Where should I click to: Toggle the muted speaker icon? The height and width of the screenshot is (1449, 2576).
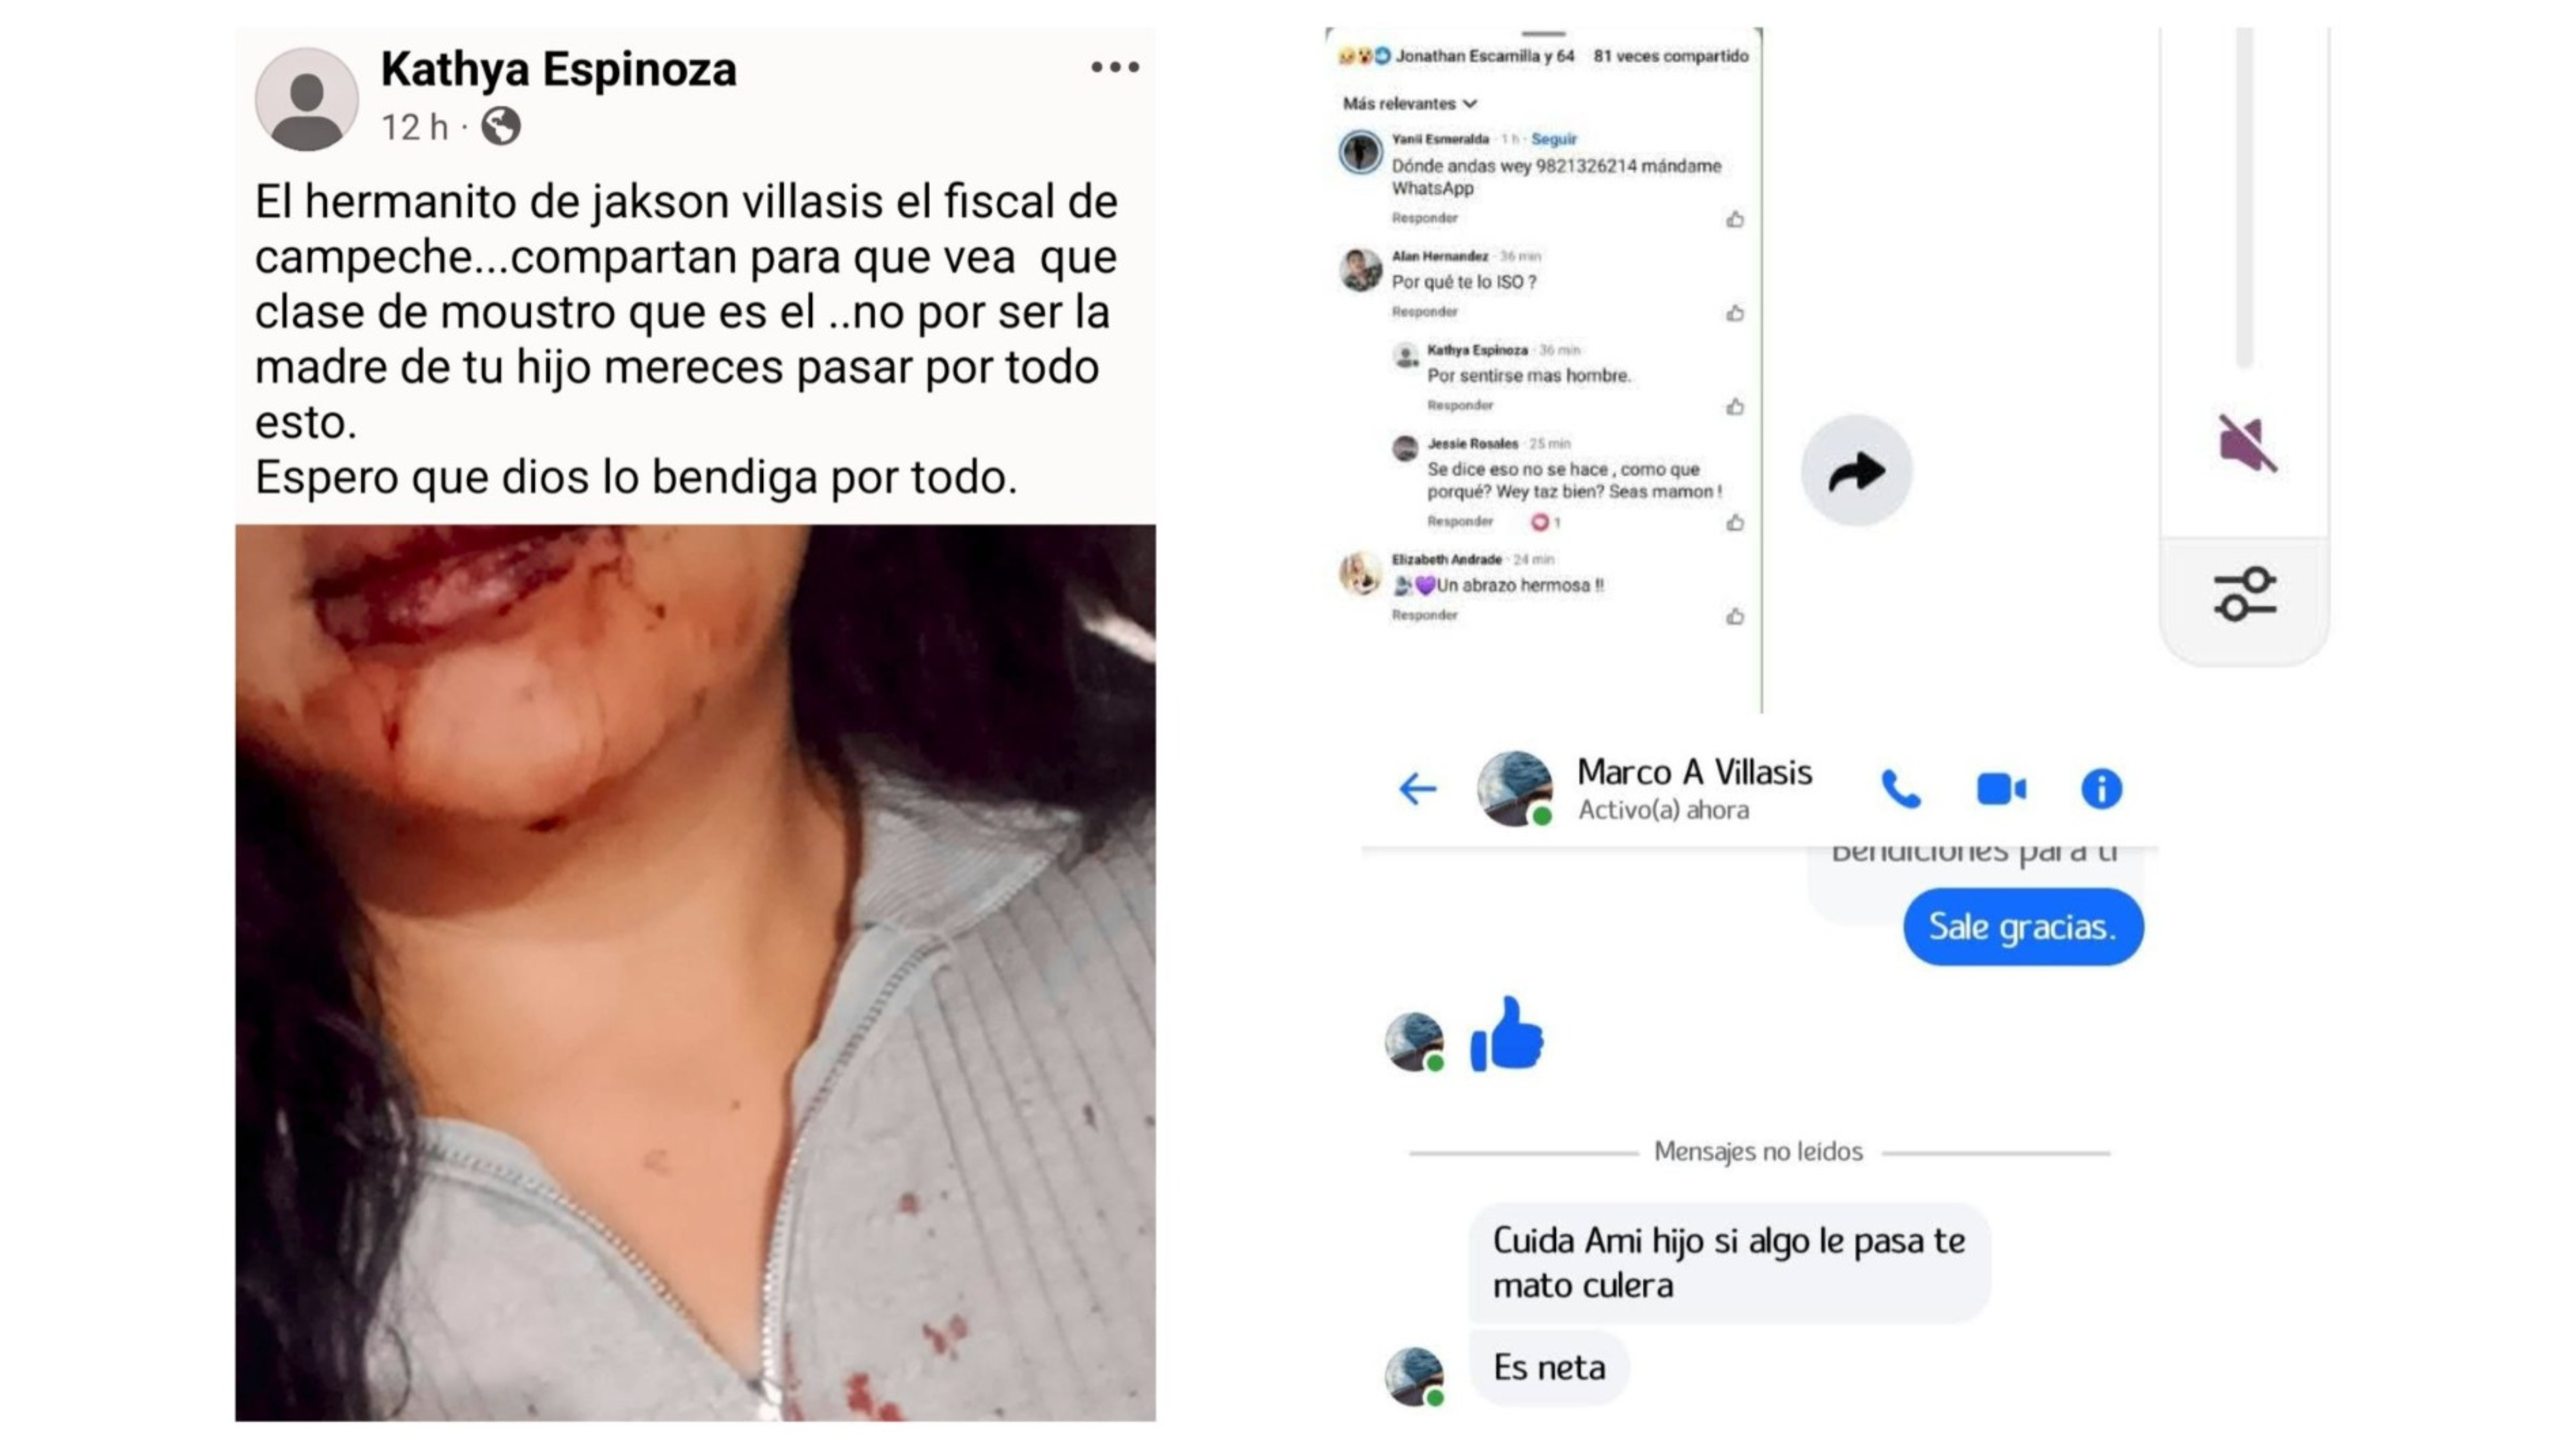click(2246, 442)
